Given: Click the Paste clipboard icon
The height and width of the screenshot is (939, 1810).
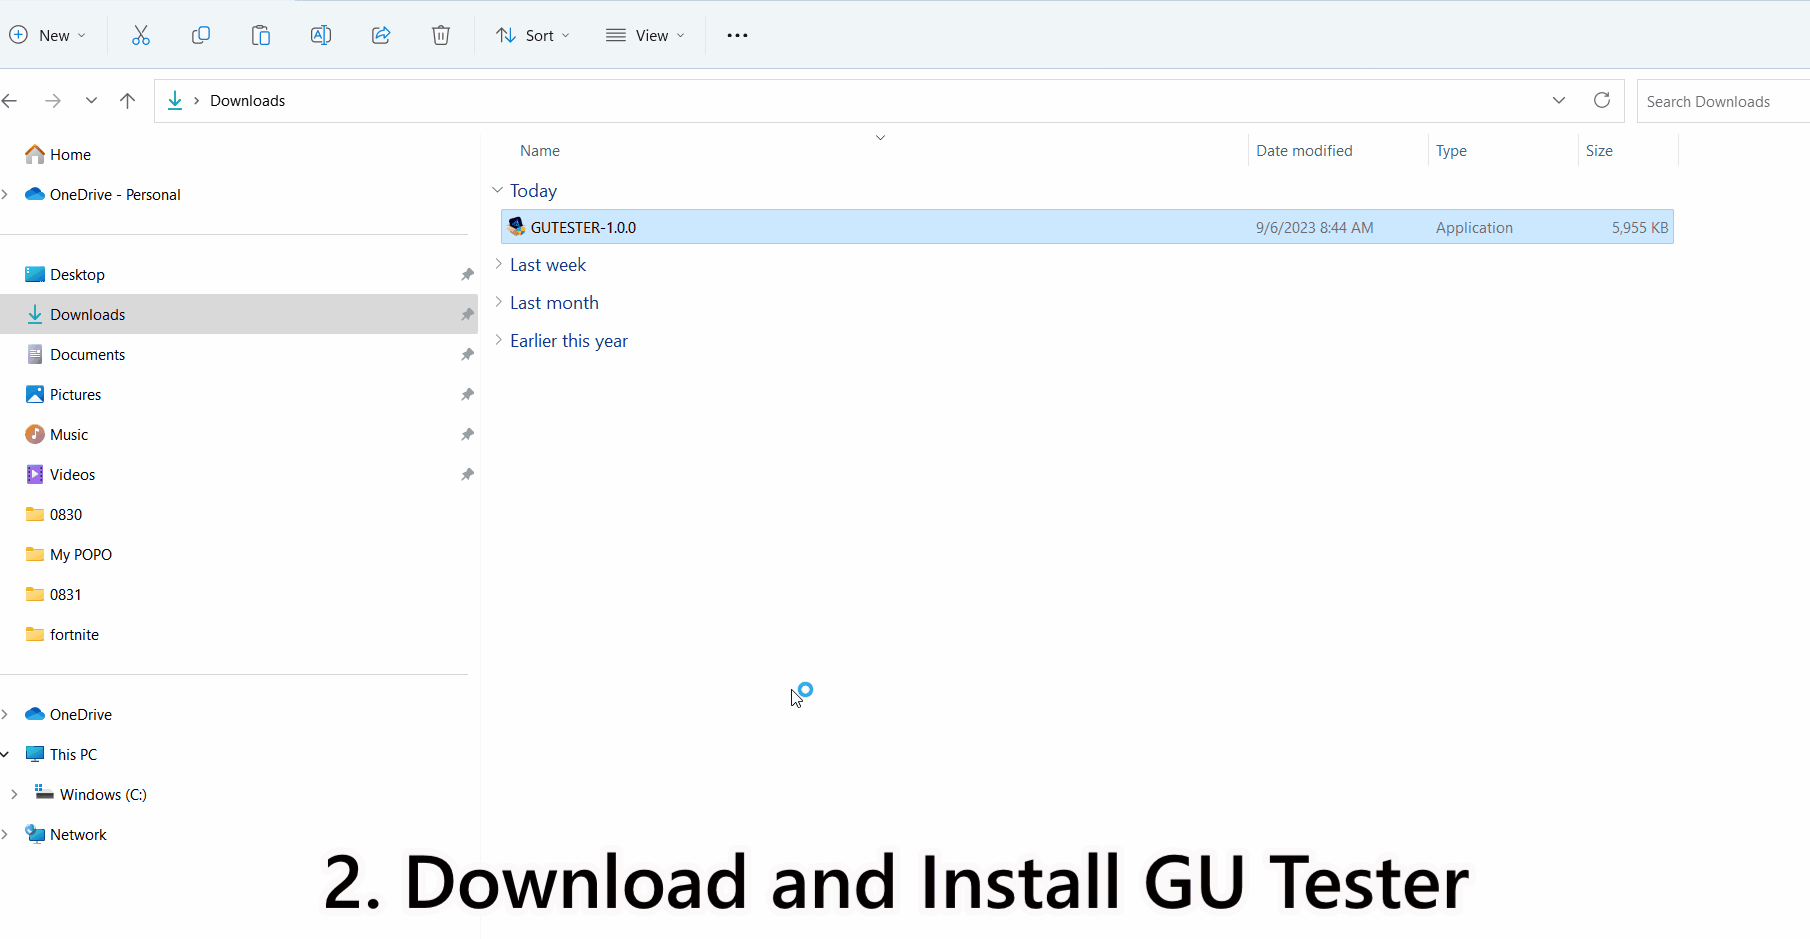Looking at the screenshot, I should tap(261, 36).
